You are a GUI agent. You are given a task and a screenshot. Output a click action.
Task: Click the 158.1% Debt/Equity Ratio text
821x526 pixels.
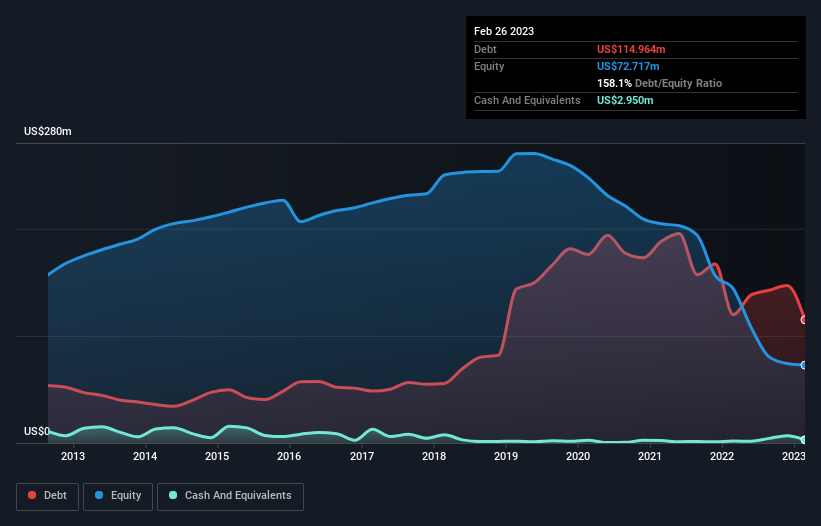click(x=659, y=83)
